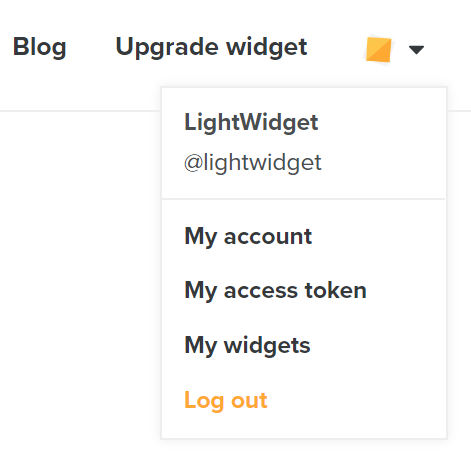Select My access token menu entry
This screenshot has width=471, height=461.
pyautogui.click(x=275, y=291)
